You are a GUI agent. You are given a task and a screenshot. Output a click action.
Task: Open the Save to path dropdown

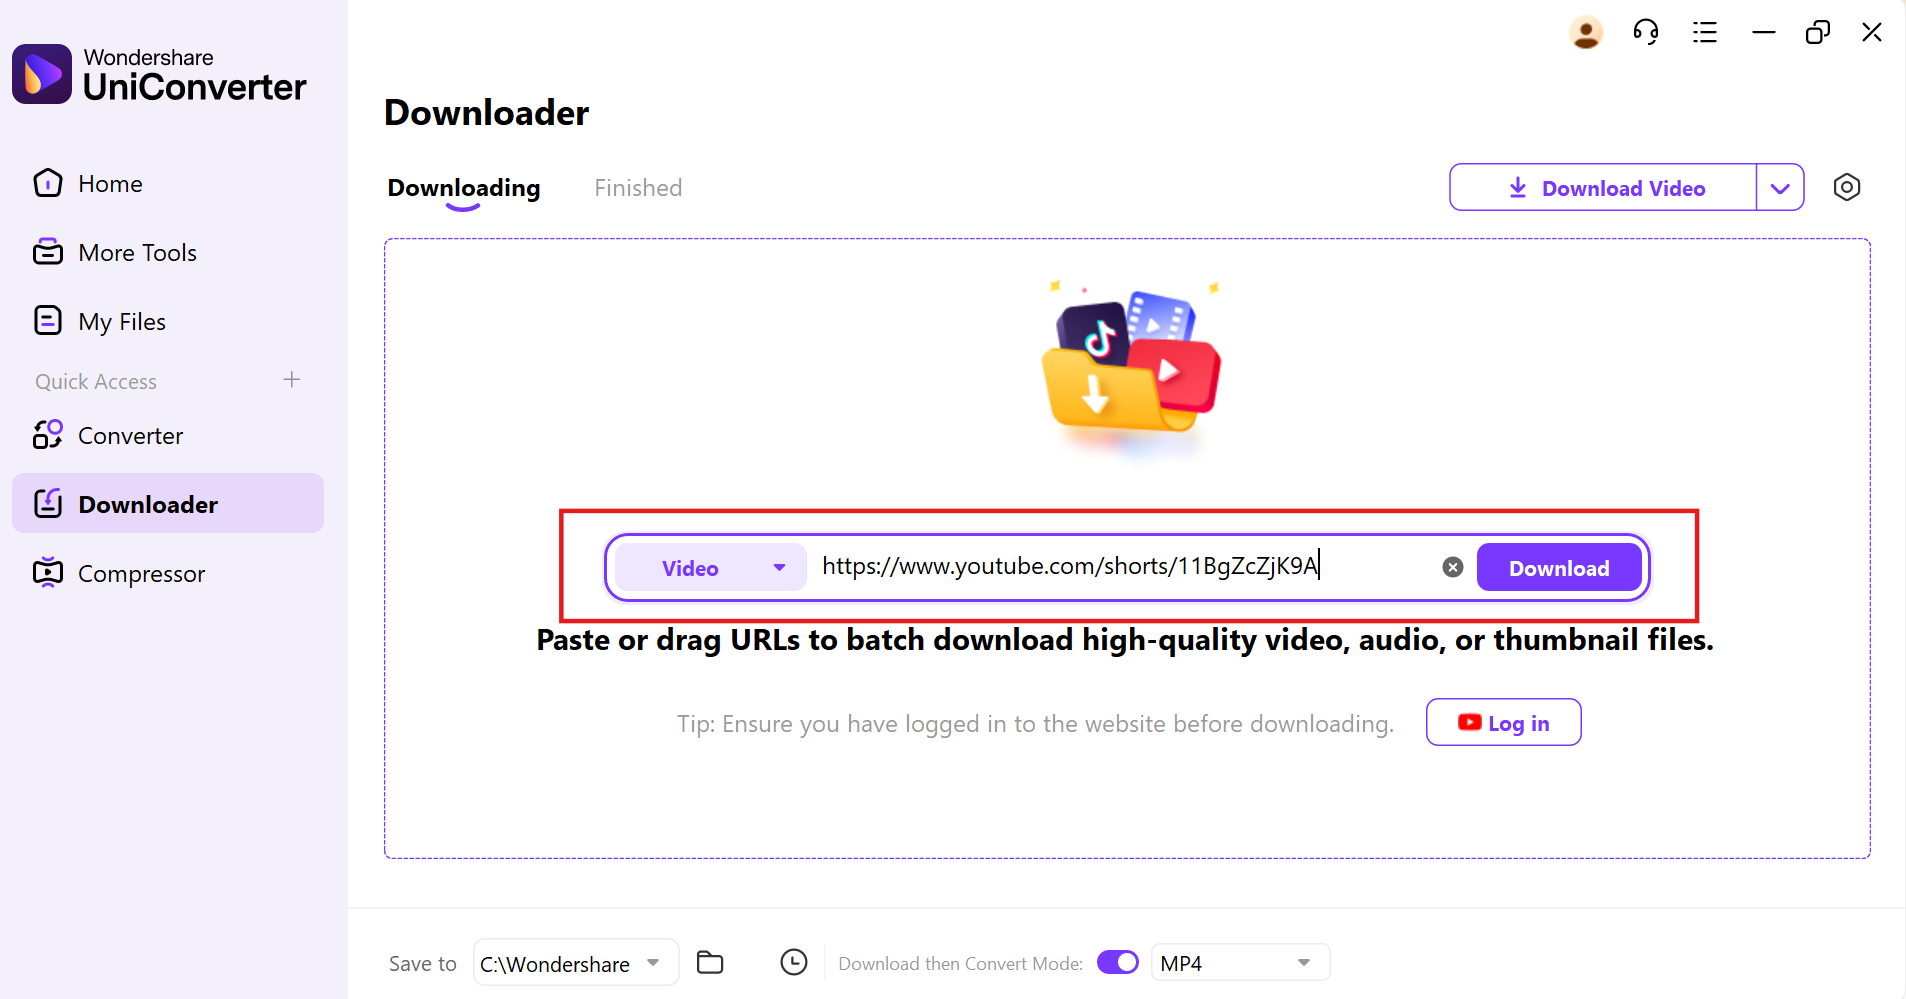click(x=576, y=963)
